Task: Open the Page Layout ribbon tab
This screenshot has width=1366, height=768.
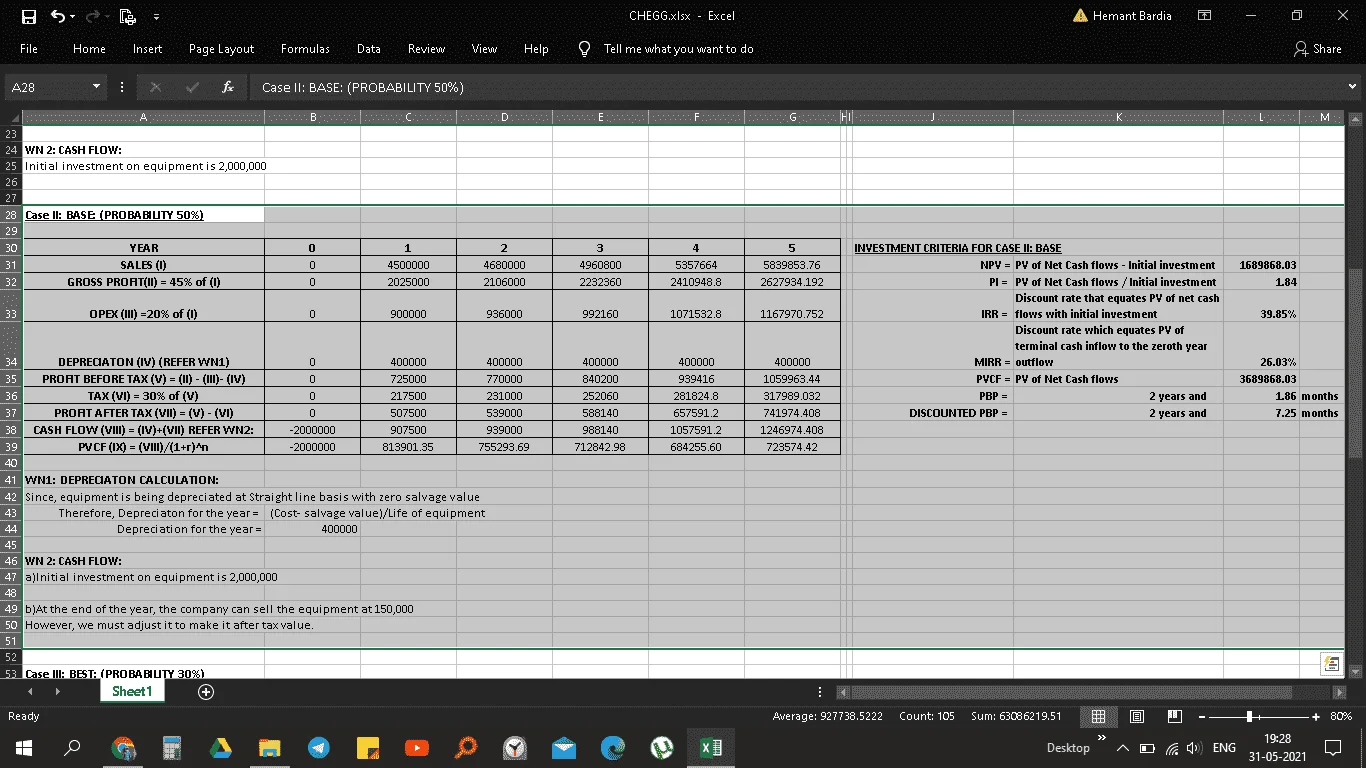Action: pyautogui.click(x=221, y=48)
